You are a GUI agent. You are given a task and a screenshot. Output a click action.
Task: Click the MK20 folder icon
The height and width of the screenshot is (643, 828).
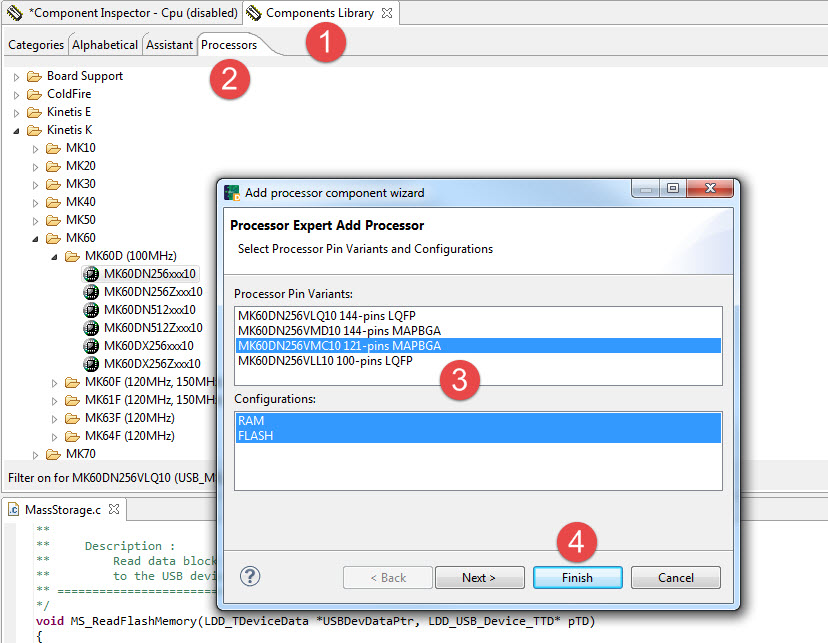click(53, 166)
